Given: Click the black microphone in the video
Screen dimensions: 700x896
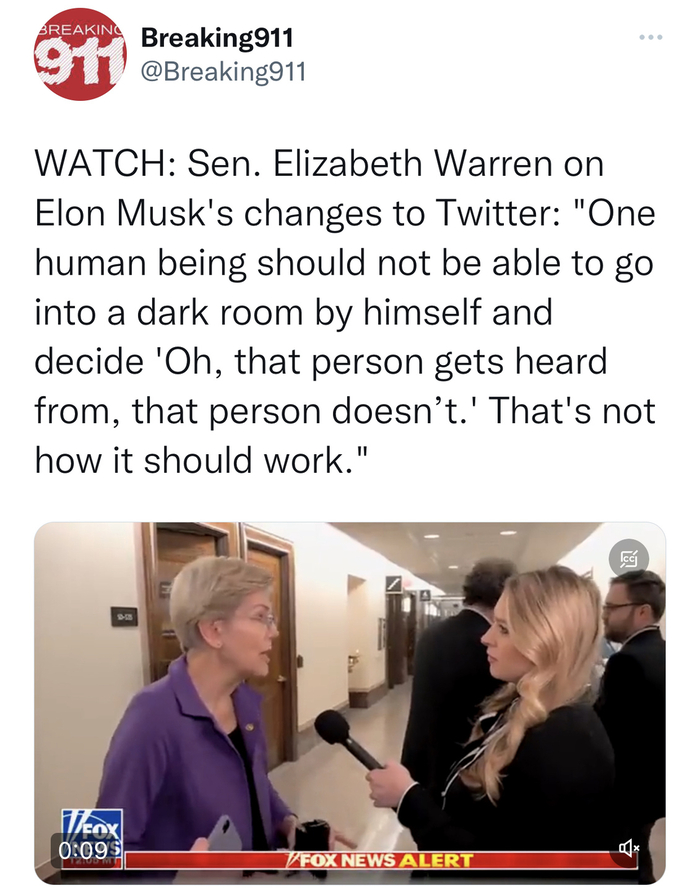Looking at the screenshot, I should click(x=346, y=738).
